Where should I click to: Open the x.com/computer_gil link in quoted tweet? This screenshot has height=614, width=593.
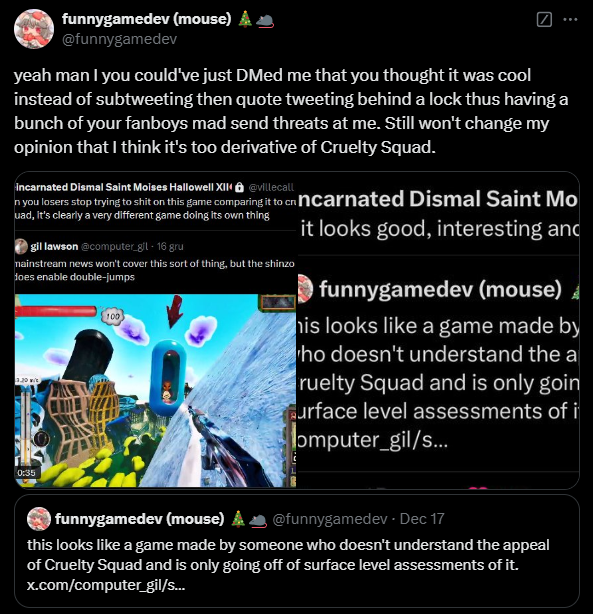106,585
